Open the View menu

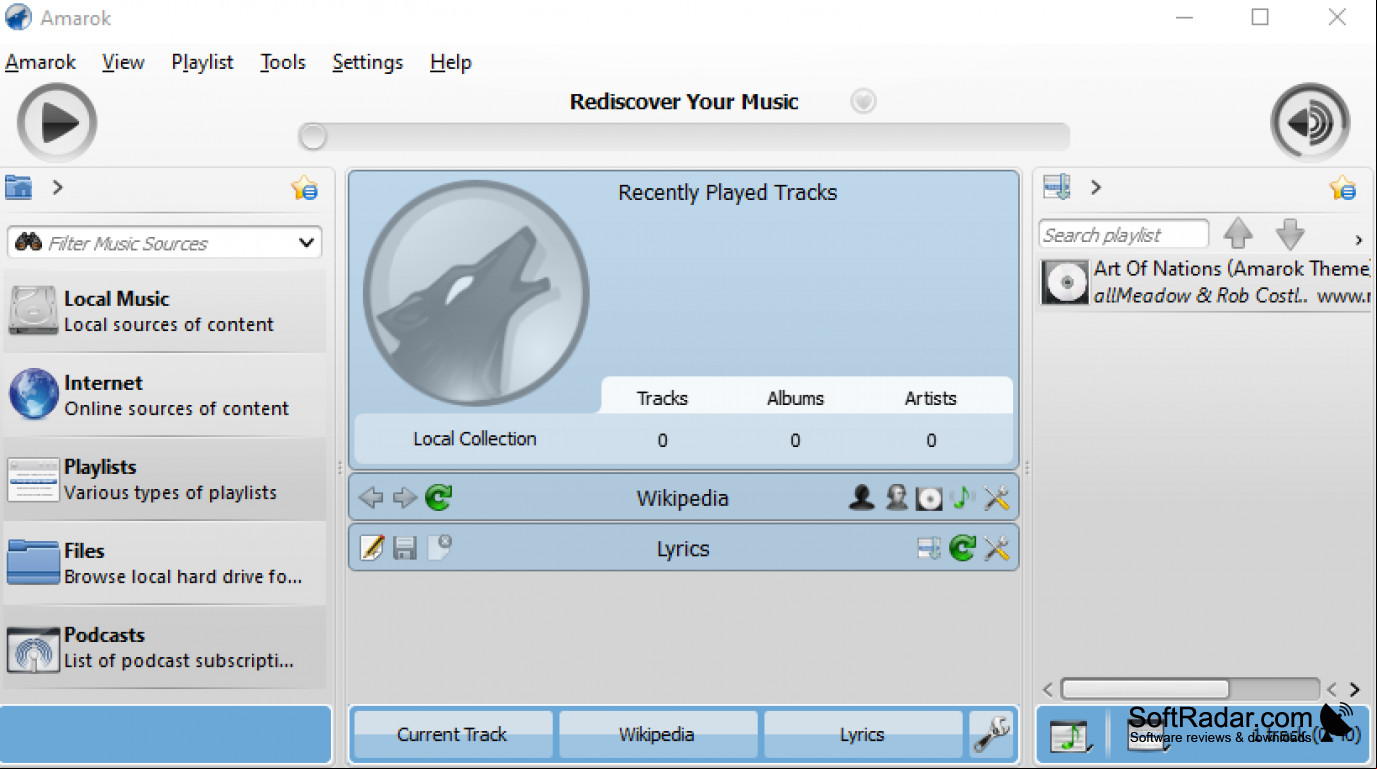point(123,62)
